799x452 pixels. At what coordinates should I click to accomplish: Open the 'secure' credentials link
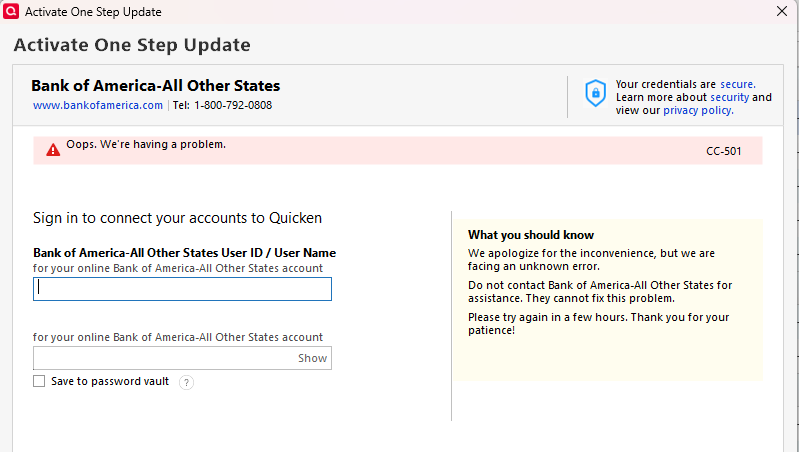(737, 84)
